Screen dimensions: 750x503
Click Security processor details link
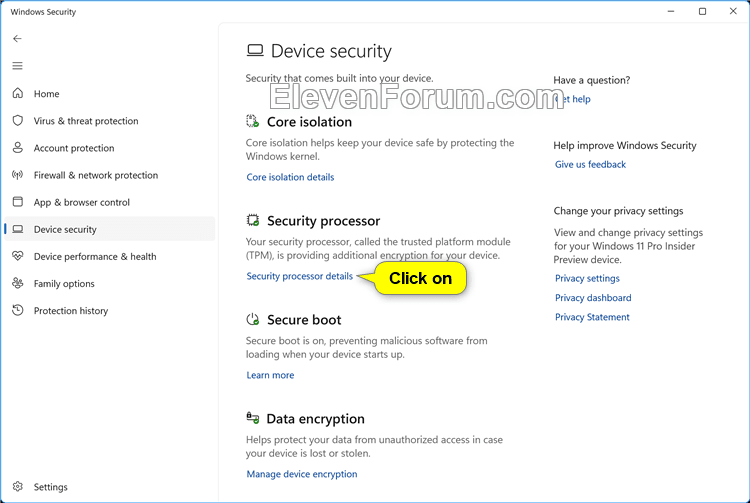[299, 276]
